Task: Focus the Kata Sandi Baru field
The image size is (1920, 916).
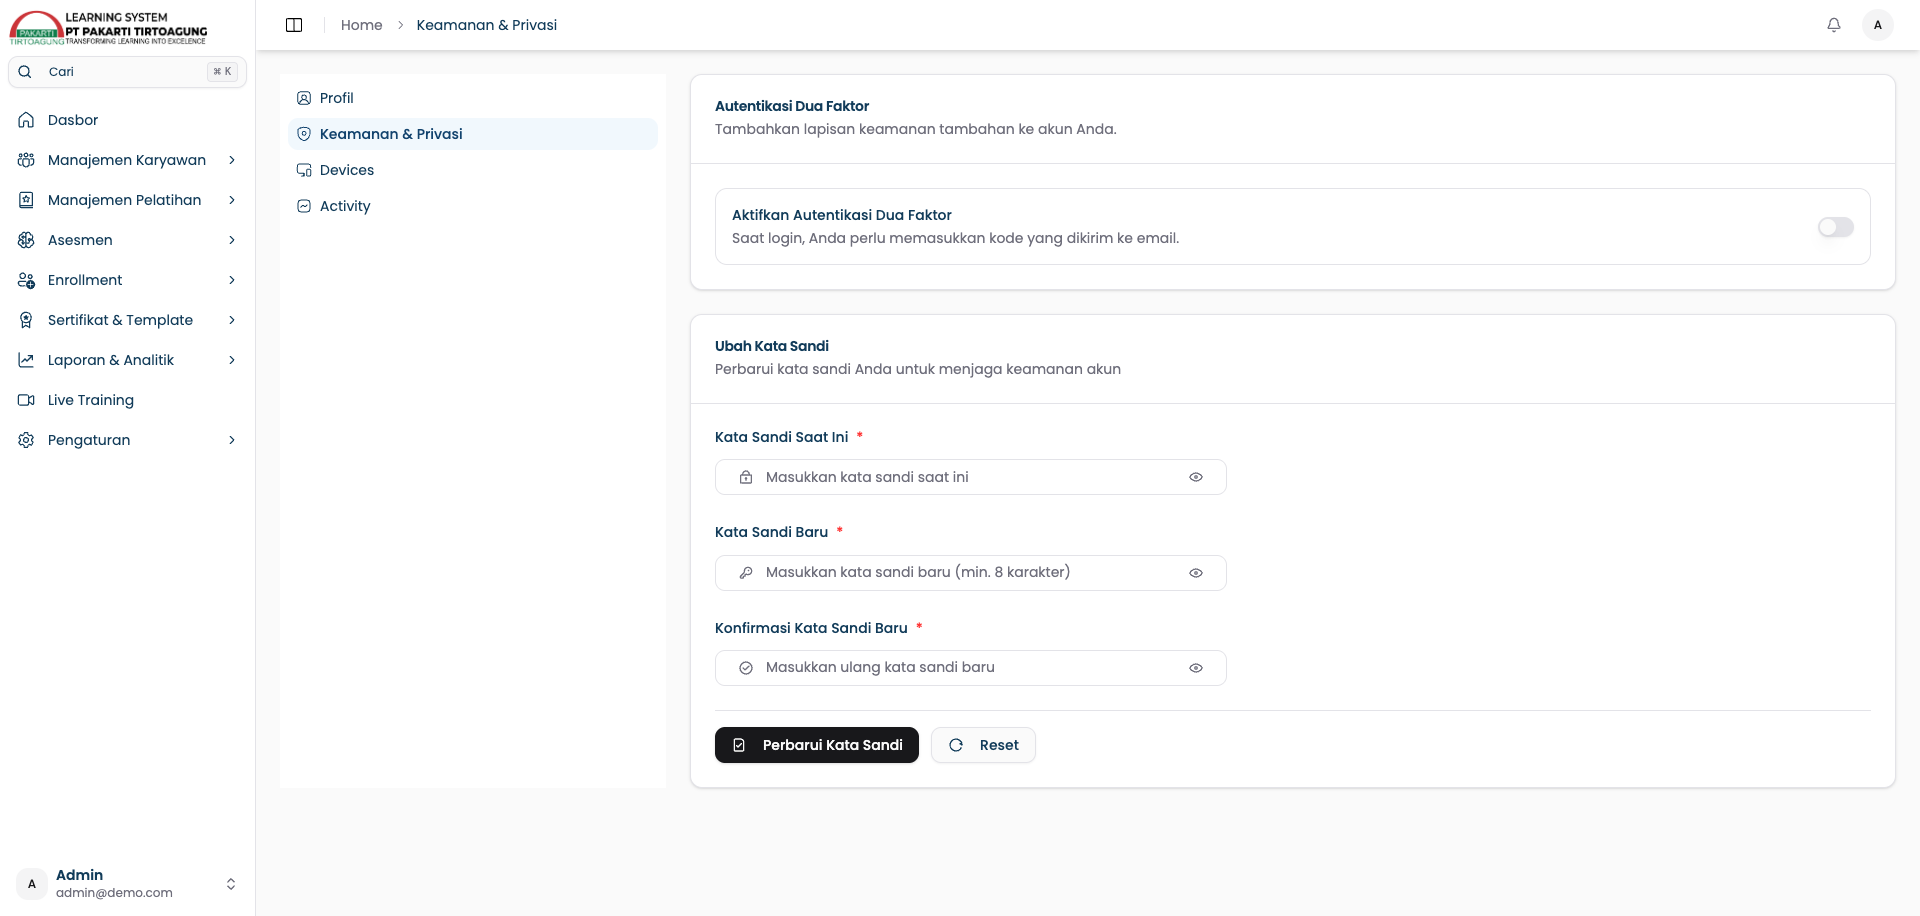Action: (x=971, y=573)
